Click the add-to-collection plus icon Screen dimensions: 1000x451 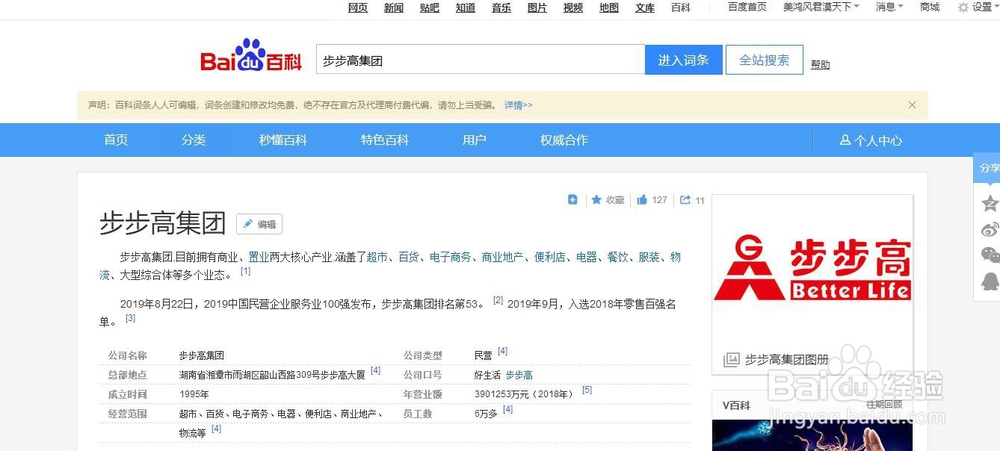point(573,200)
